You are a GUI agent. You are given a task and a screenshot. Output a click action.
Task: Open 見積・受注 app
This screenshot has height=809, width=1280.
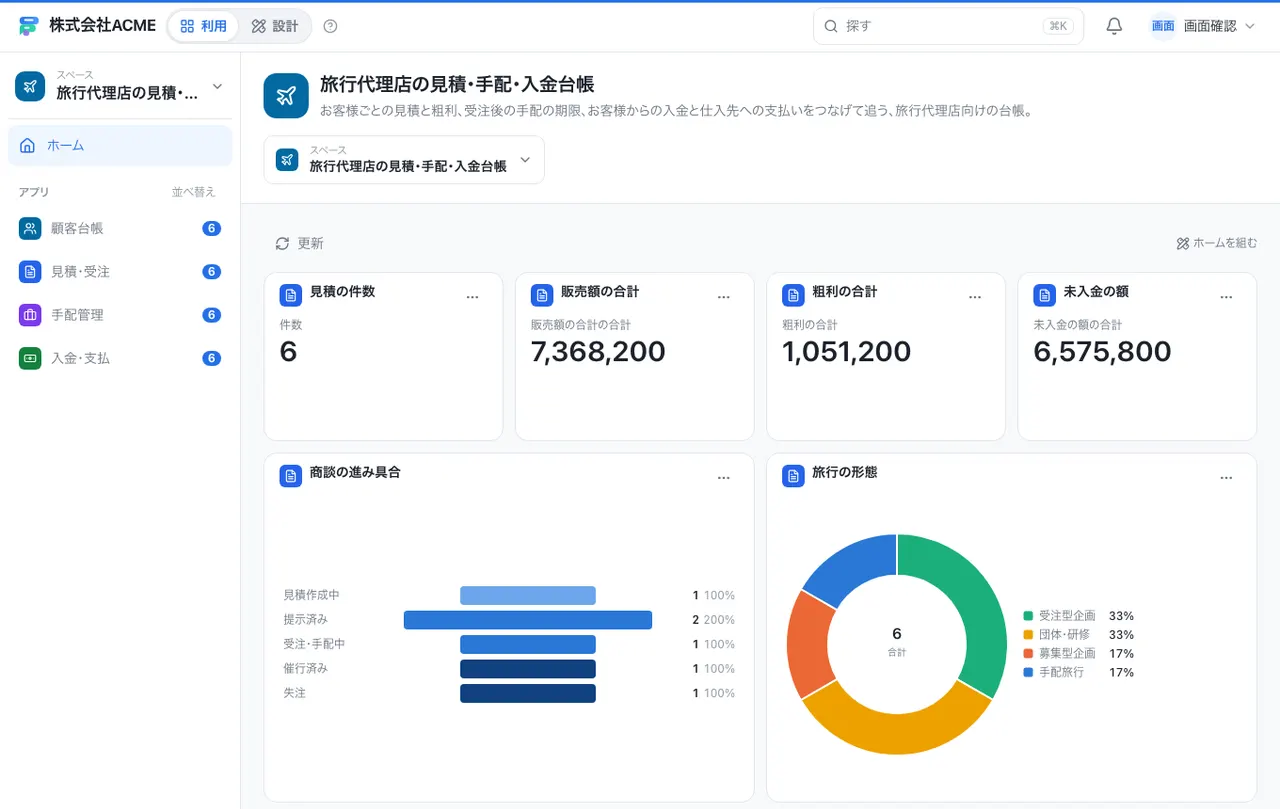120,271
